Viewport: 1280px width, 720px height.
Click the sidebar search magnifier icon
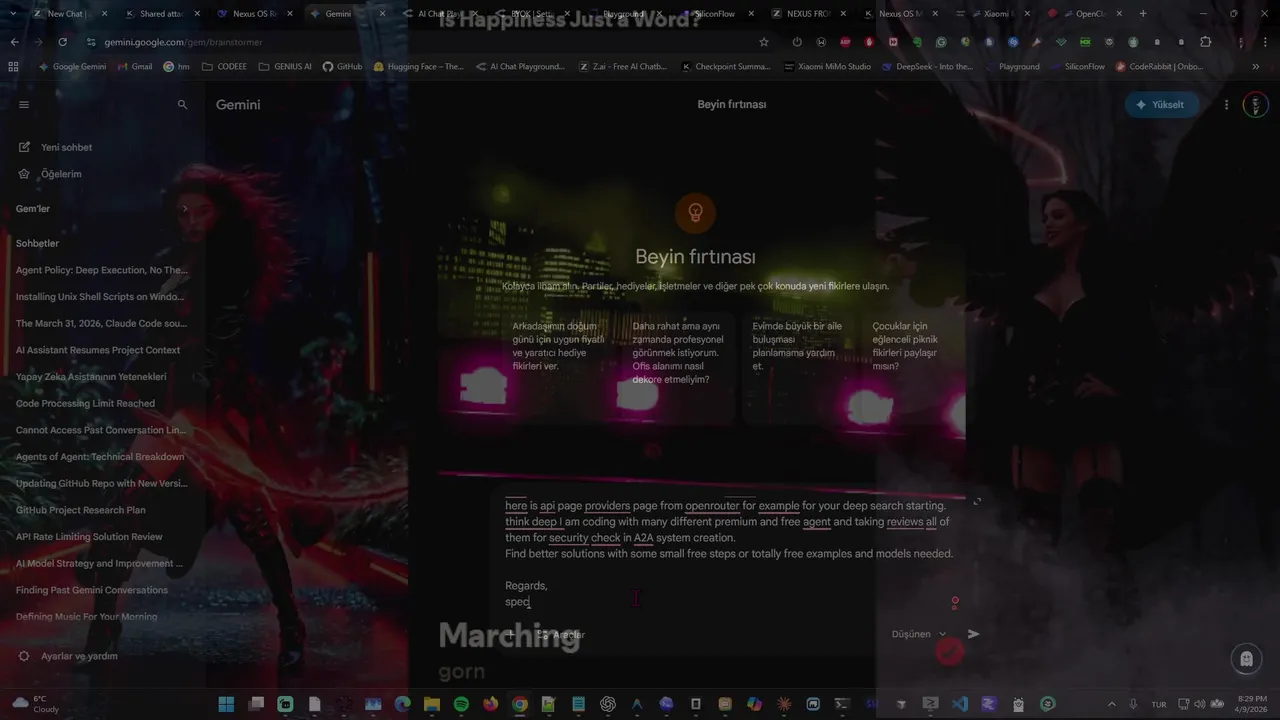click(x=182, y=104)
